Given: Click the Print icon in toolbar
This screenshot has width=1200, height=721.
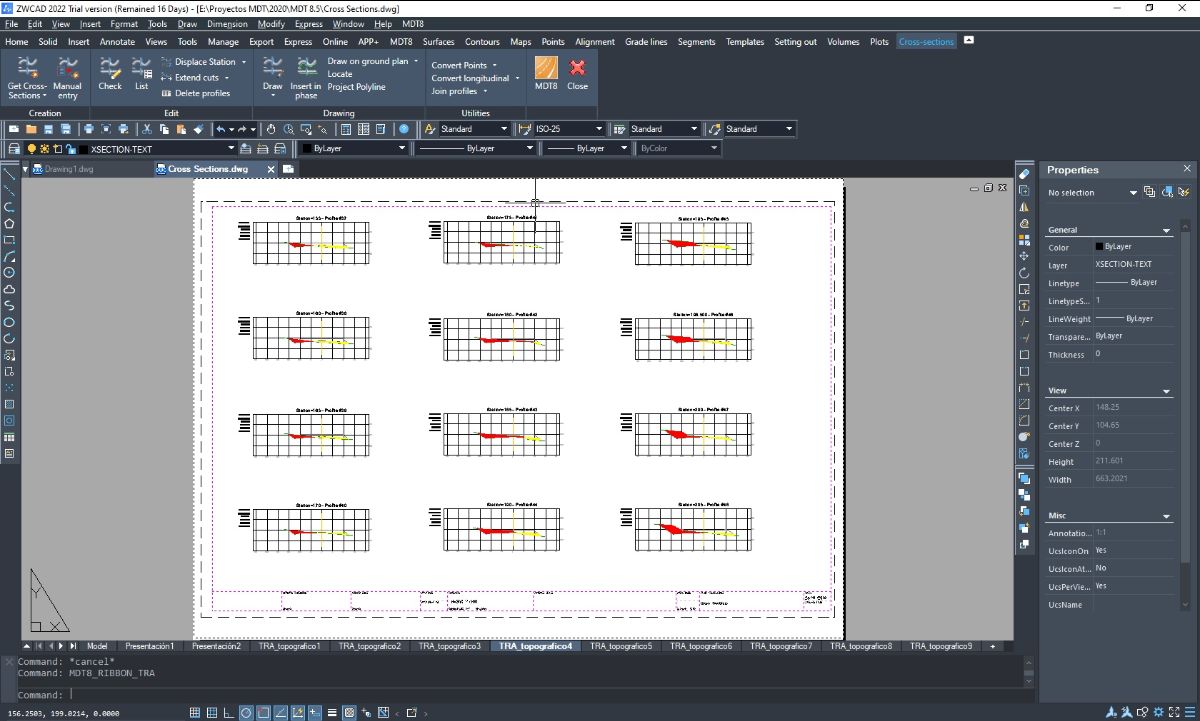Looking at the screenshot, I should [88, 129].
